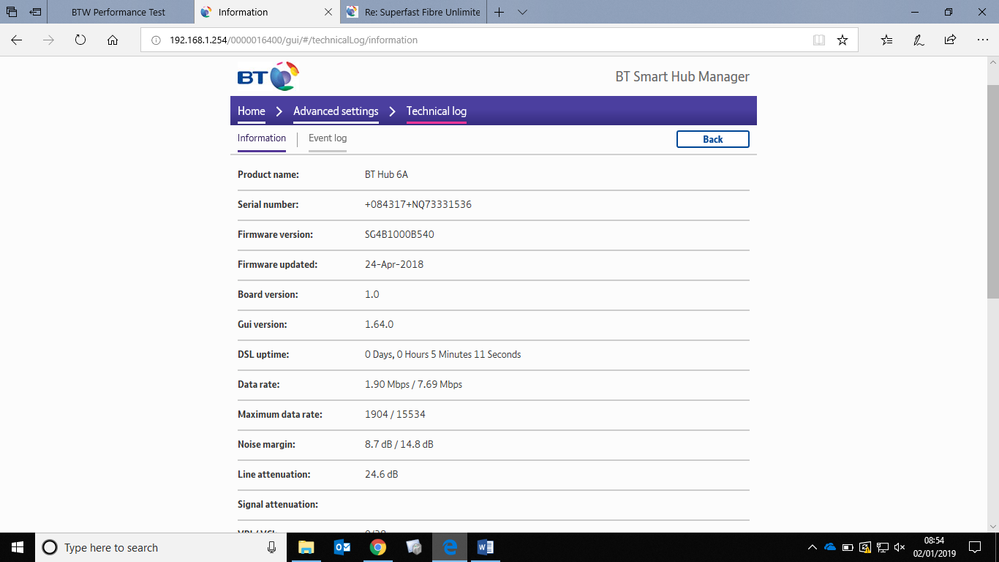999x562 pixels.
Task: Go to the browser home page
Action: pyautogui.click(x=113, y=40)
